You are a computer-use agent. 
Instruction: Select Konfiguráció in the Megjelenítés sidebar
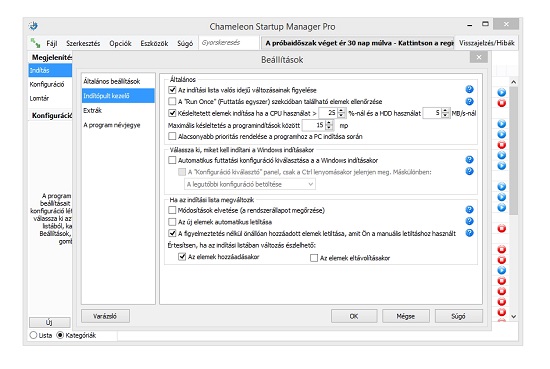coord(50,85)
